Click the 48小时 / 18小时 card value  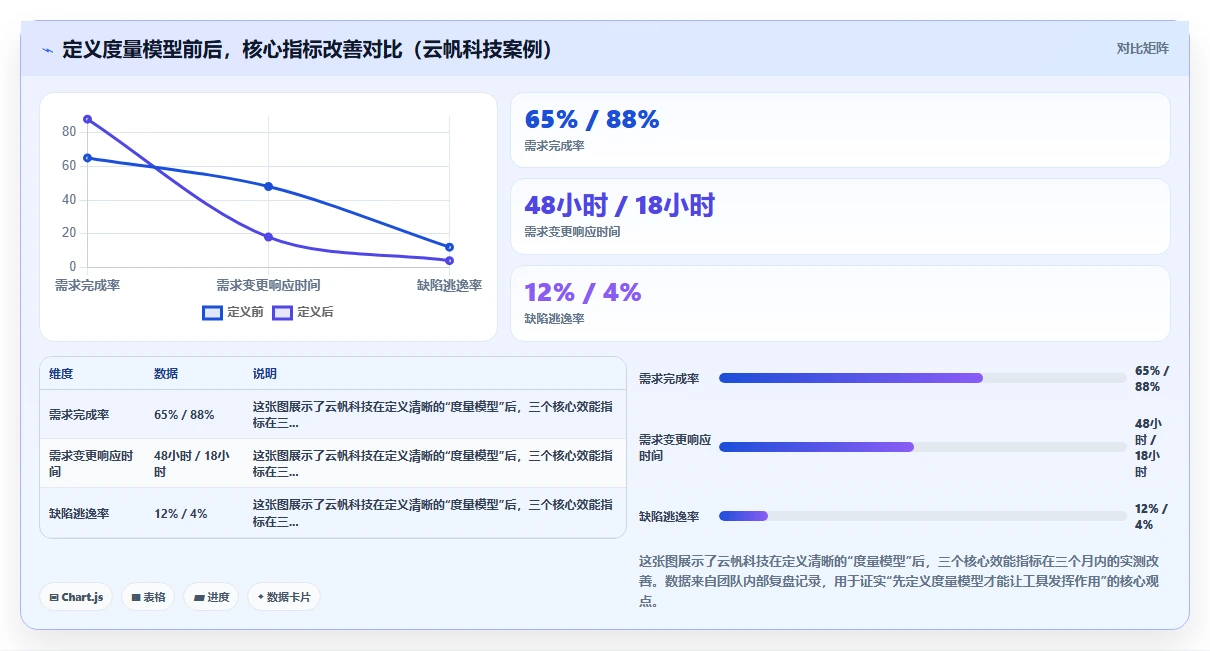(620, 206)
